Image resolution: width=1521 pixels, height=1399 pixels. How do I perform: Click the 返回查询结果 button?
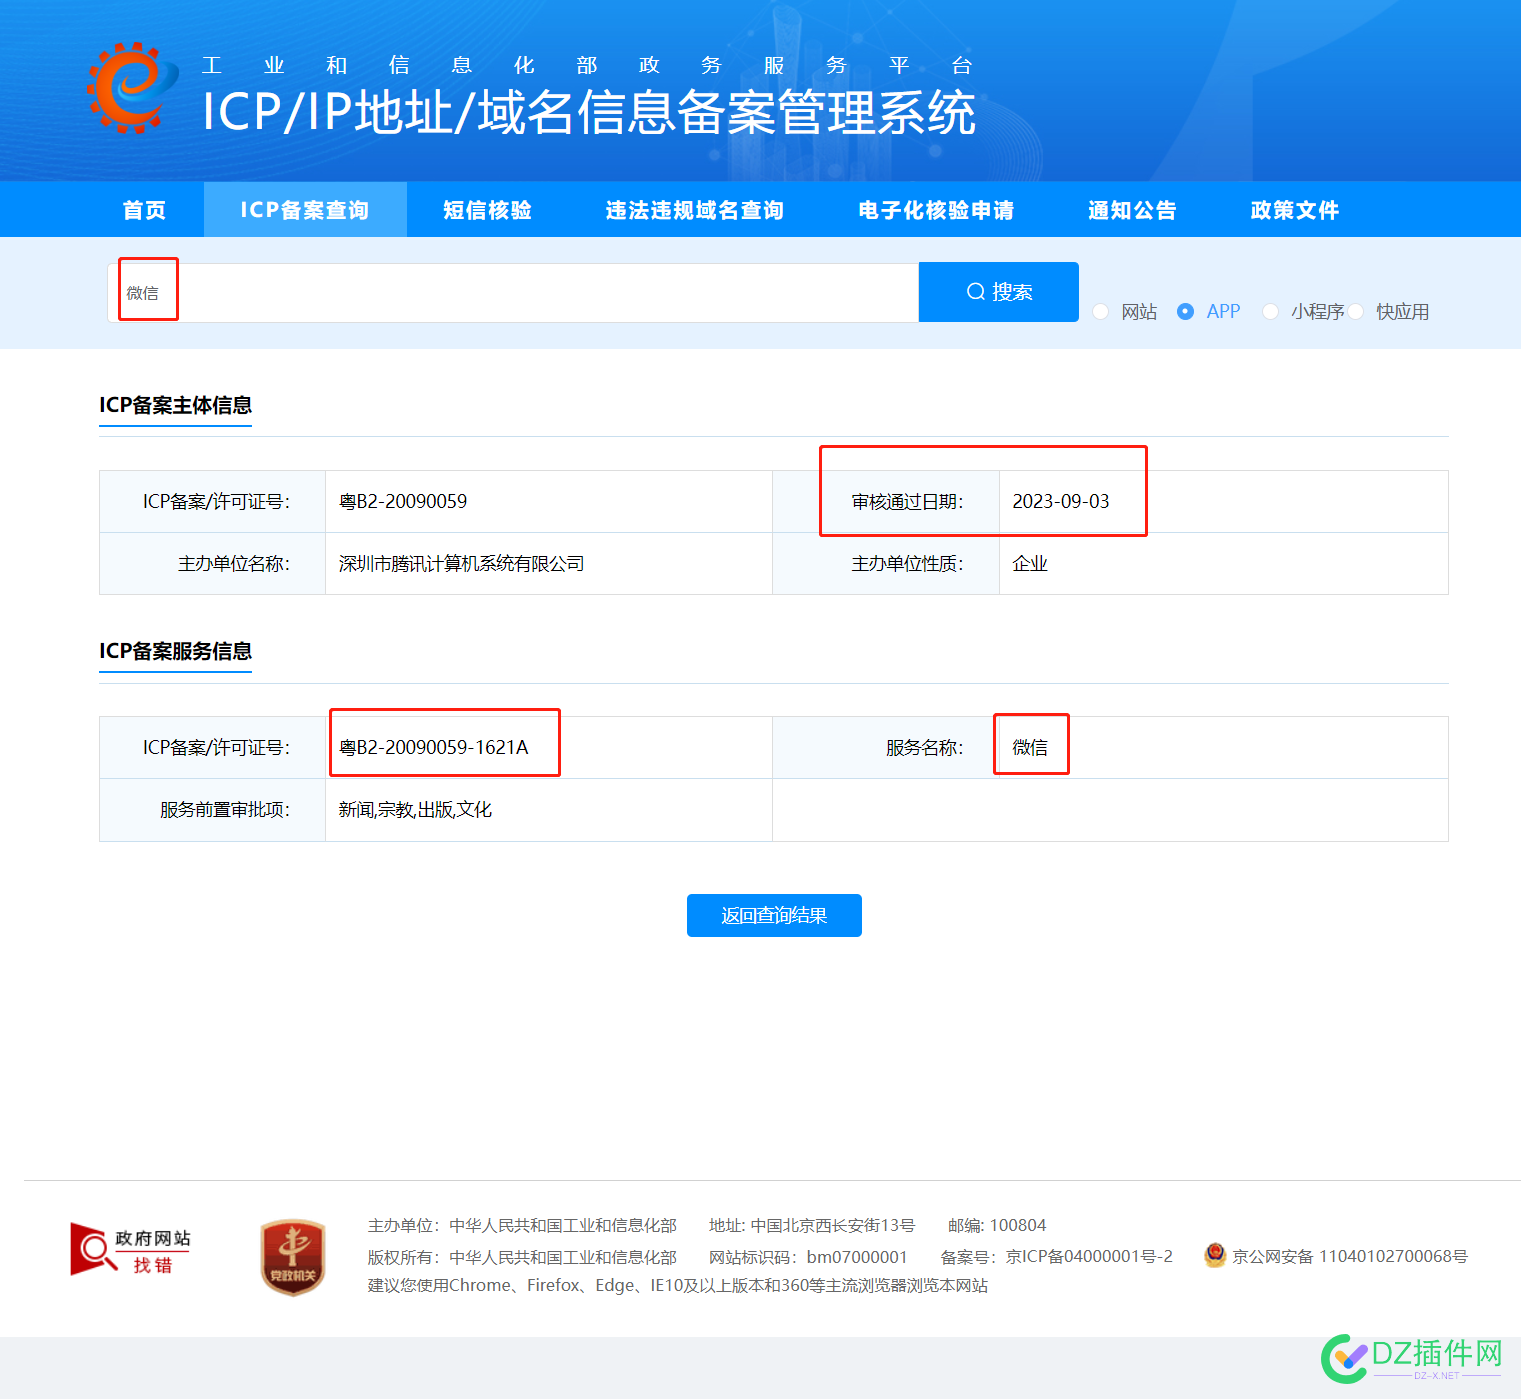[774, 915]
